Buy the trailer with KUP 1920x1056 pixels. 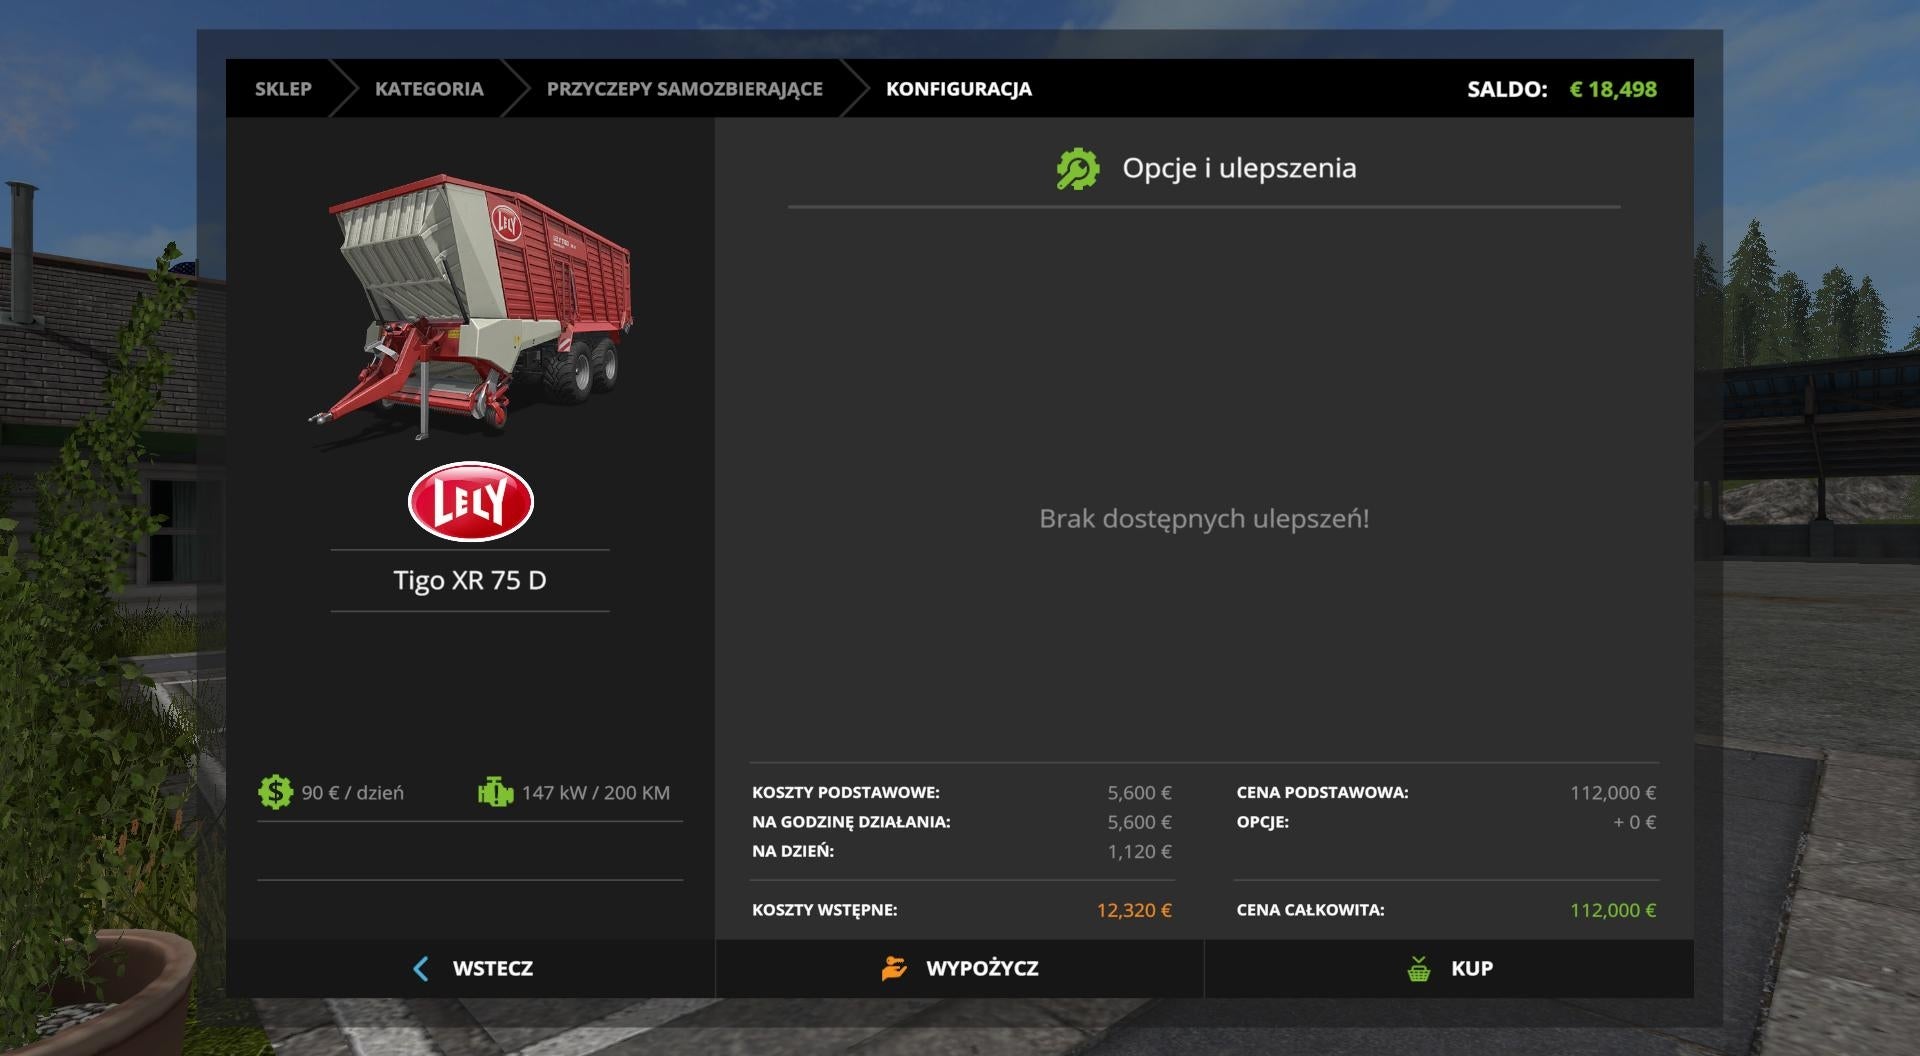pyautogui.click(x=1449, y=968)
